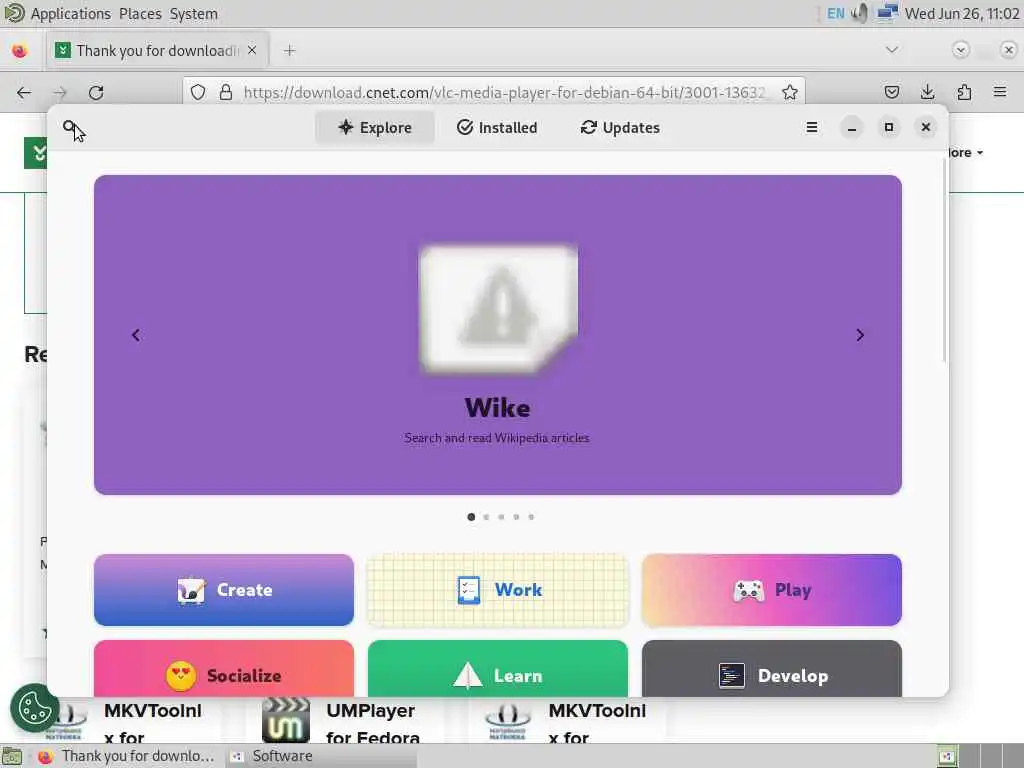Open the clock showing Wed Jun 26
This screenshot has width=1024, height=768.
coord(962,14)
